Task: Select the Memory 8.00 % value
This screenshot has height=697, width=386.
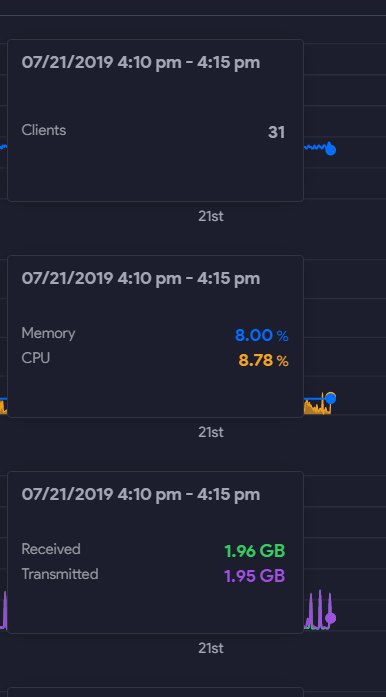Action: [x=261, y=336]
